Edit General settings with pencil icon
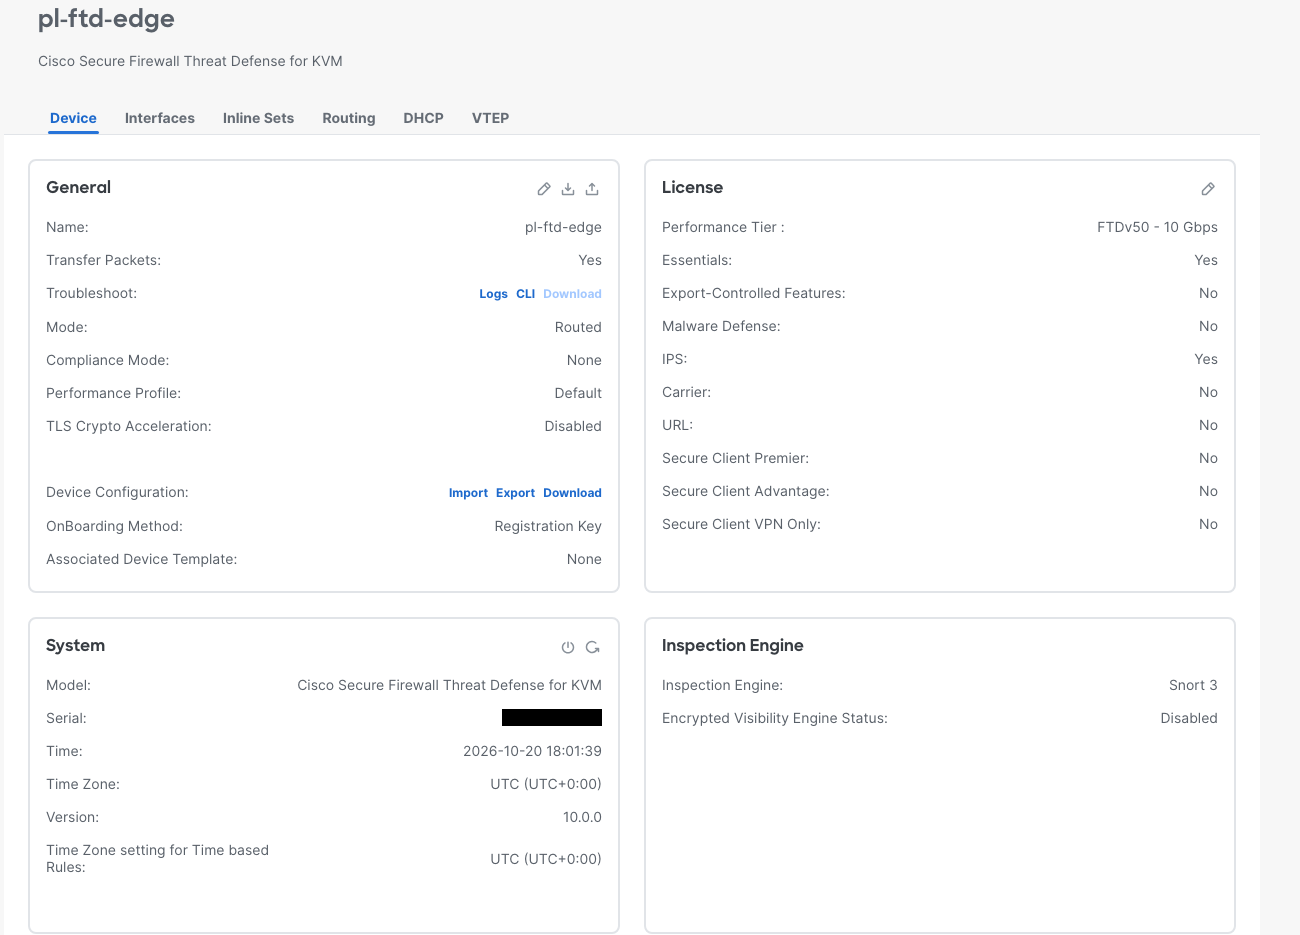Screen dimensions: 1300x935 click(544, 189)
